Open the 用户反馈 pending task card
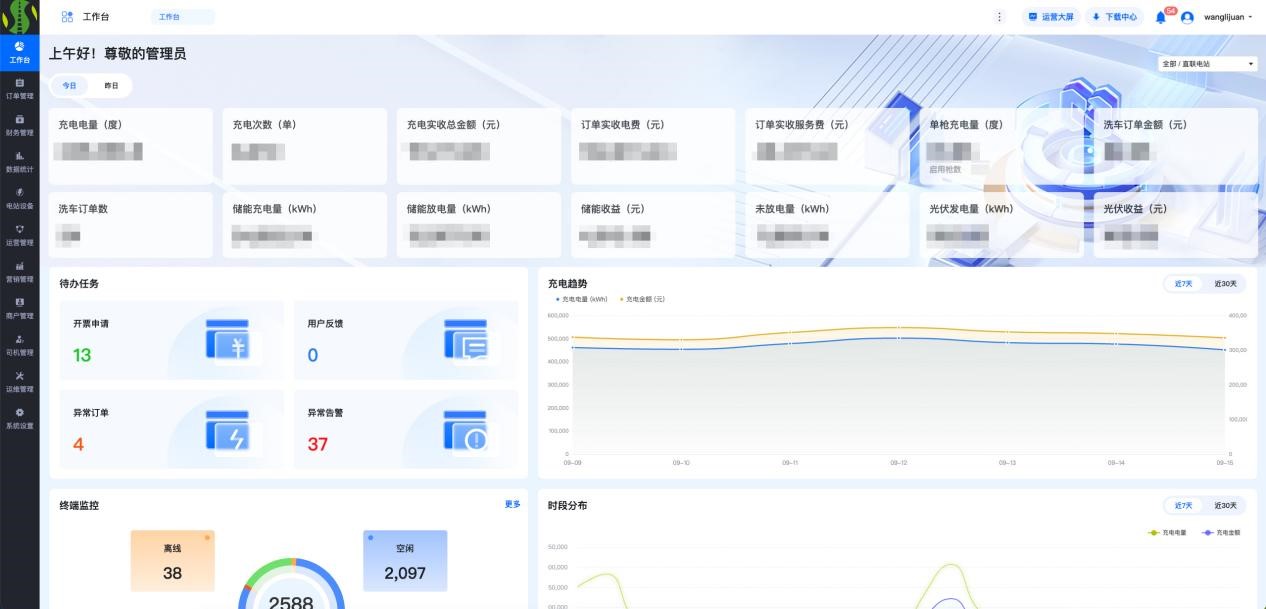The height and width of the screenshot is (609, 1266). [x=406, y=340]
